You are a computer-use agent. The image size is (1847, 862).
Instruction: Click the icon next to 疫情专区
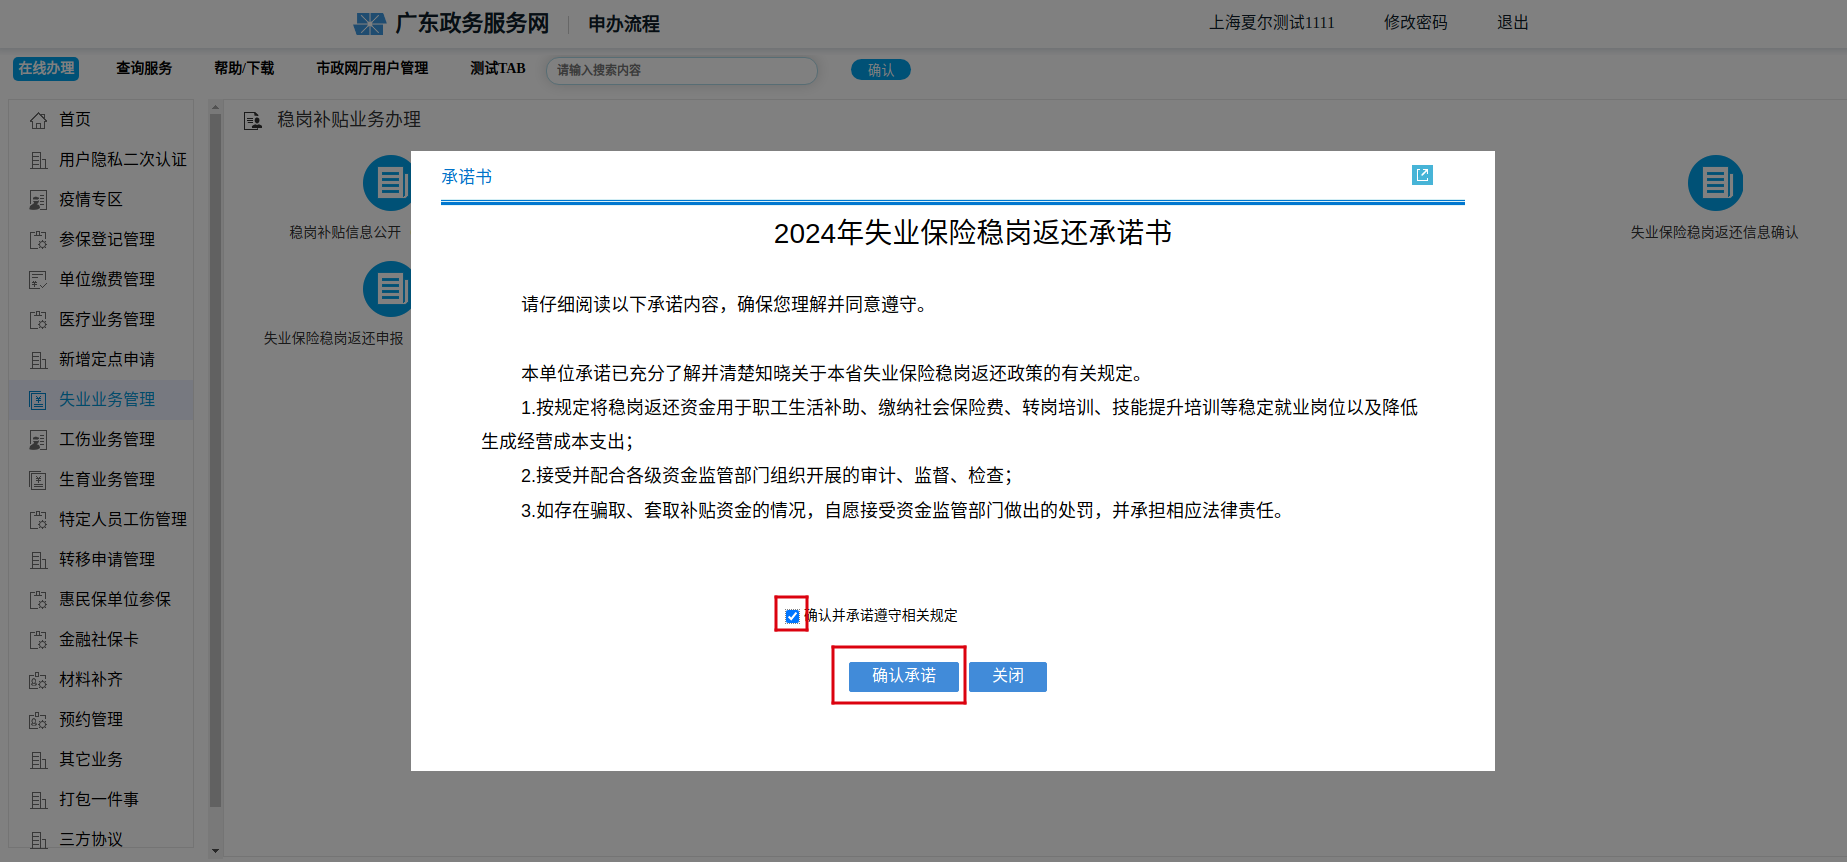point(38,200)
